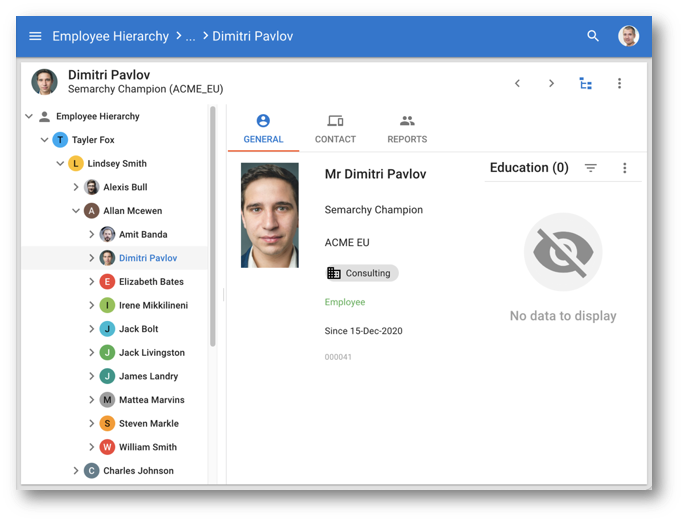This screenshot has width=683, height=521.
Task: Expand the Charles Johnson node
Action: click(76, 470)
